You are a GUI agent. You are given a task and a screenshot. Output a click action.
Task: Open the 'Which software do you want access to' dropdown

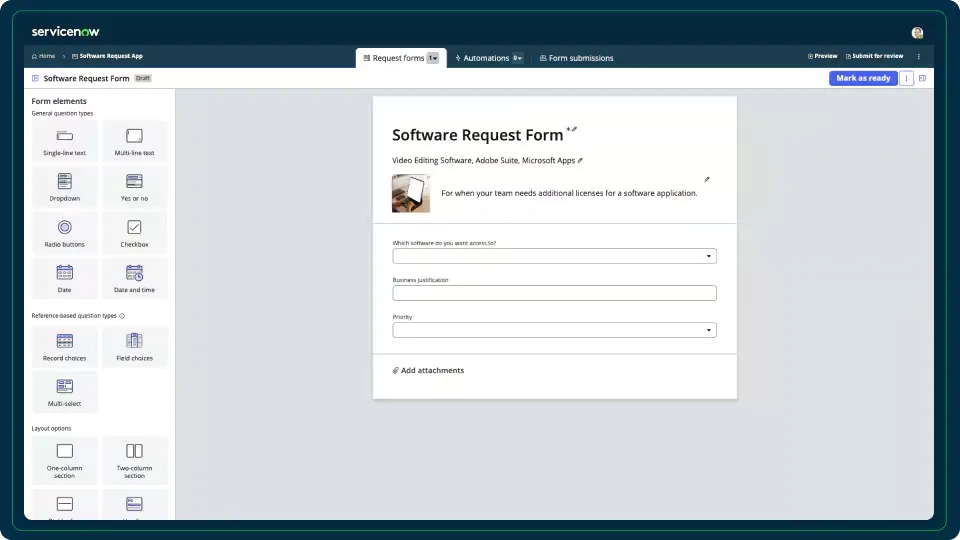pyautogui.click(x=554, y=256)
